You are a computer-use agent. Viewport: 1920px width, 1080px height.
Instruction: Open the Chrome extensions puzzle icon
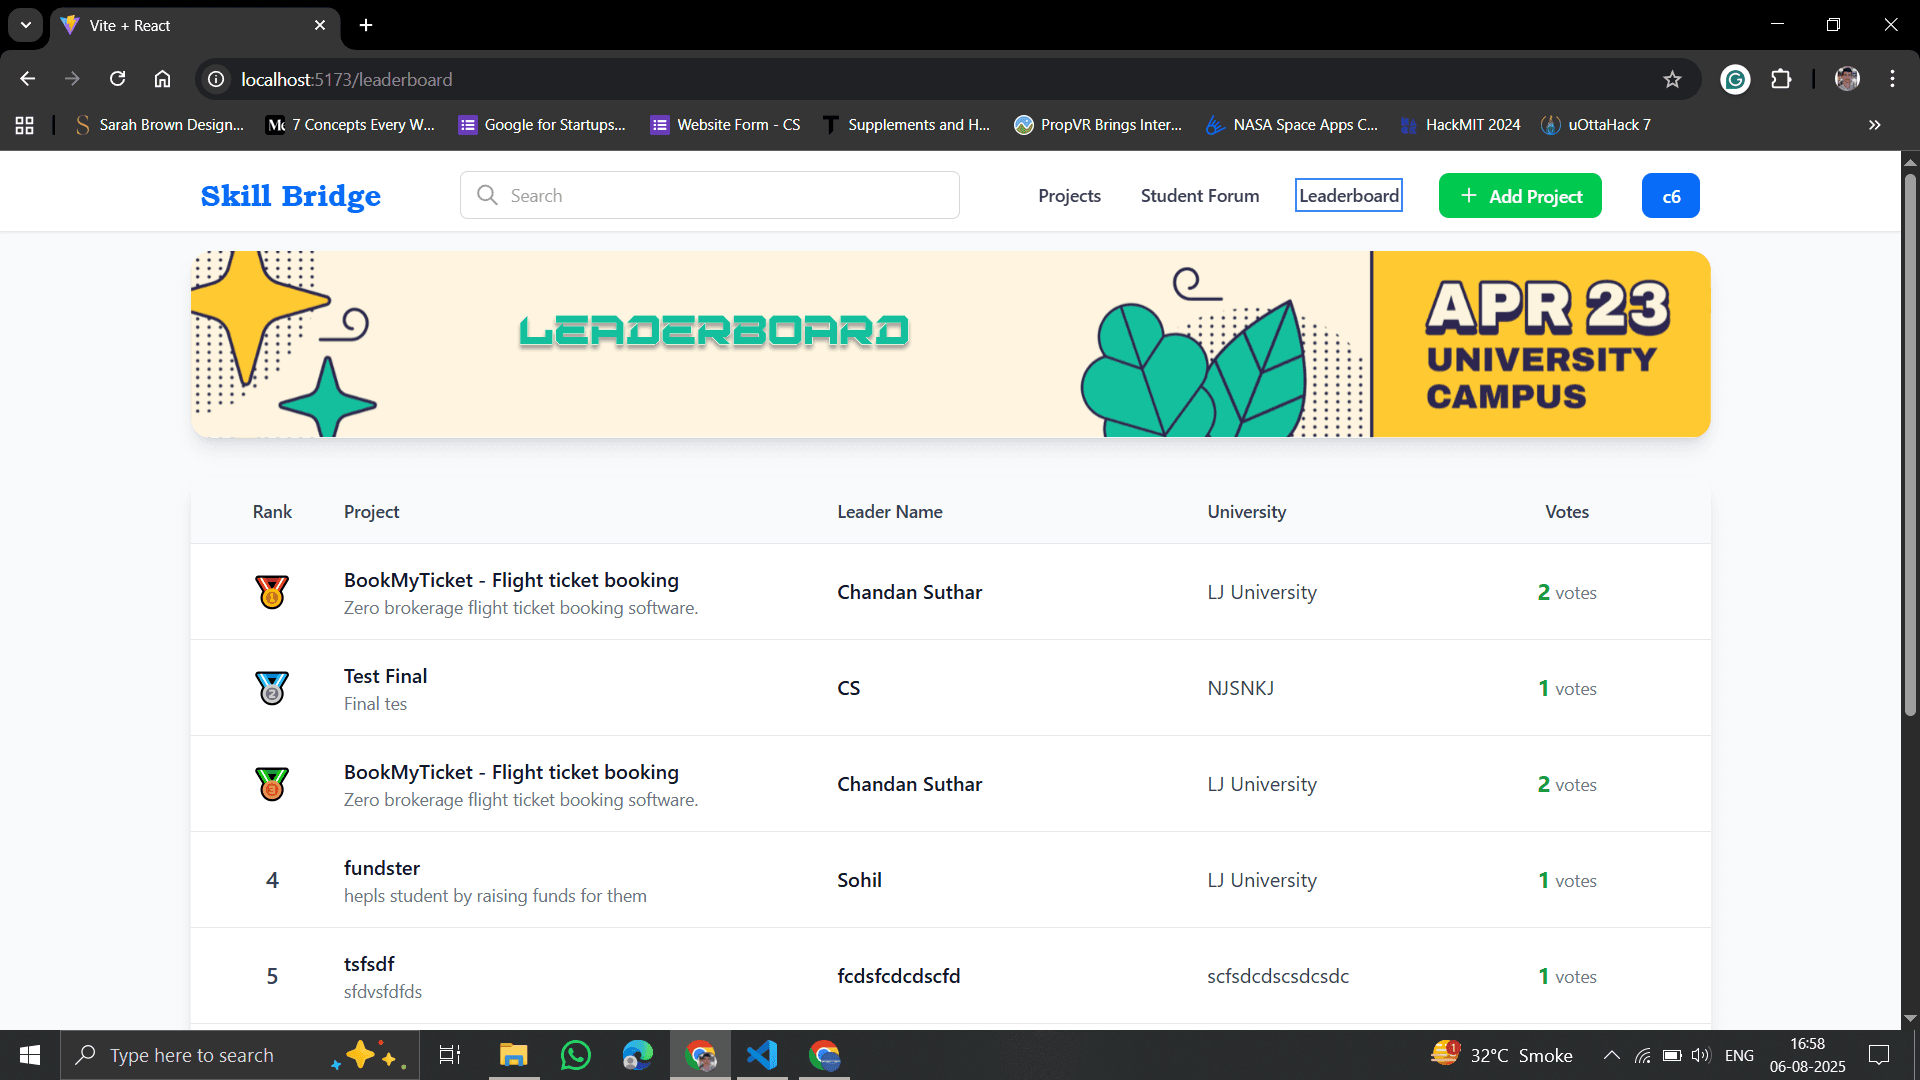point(1781,79)
